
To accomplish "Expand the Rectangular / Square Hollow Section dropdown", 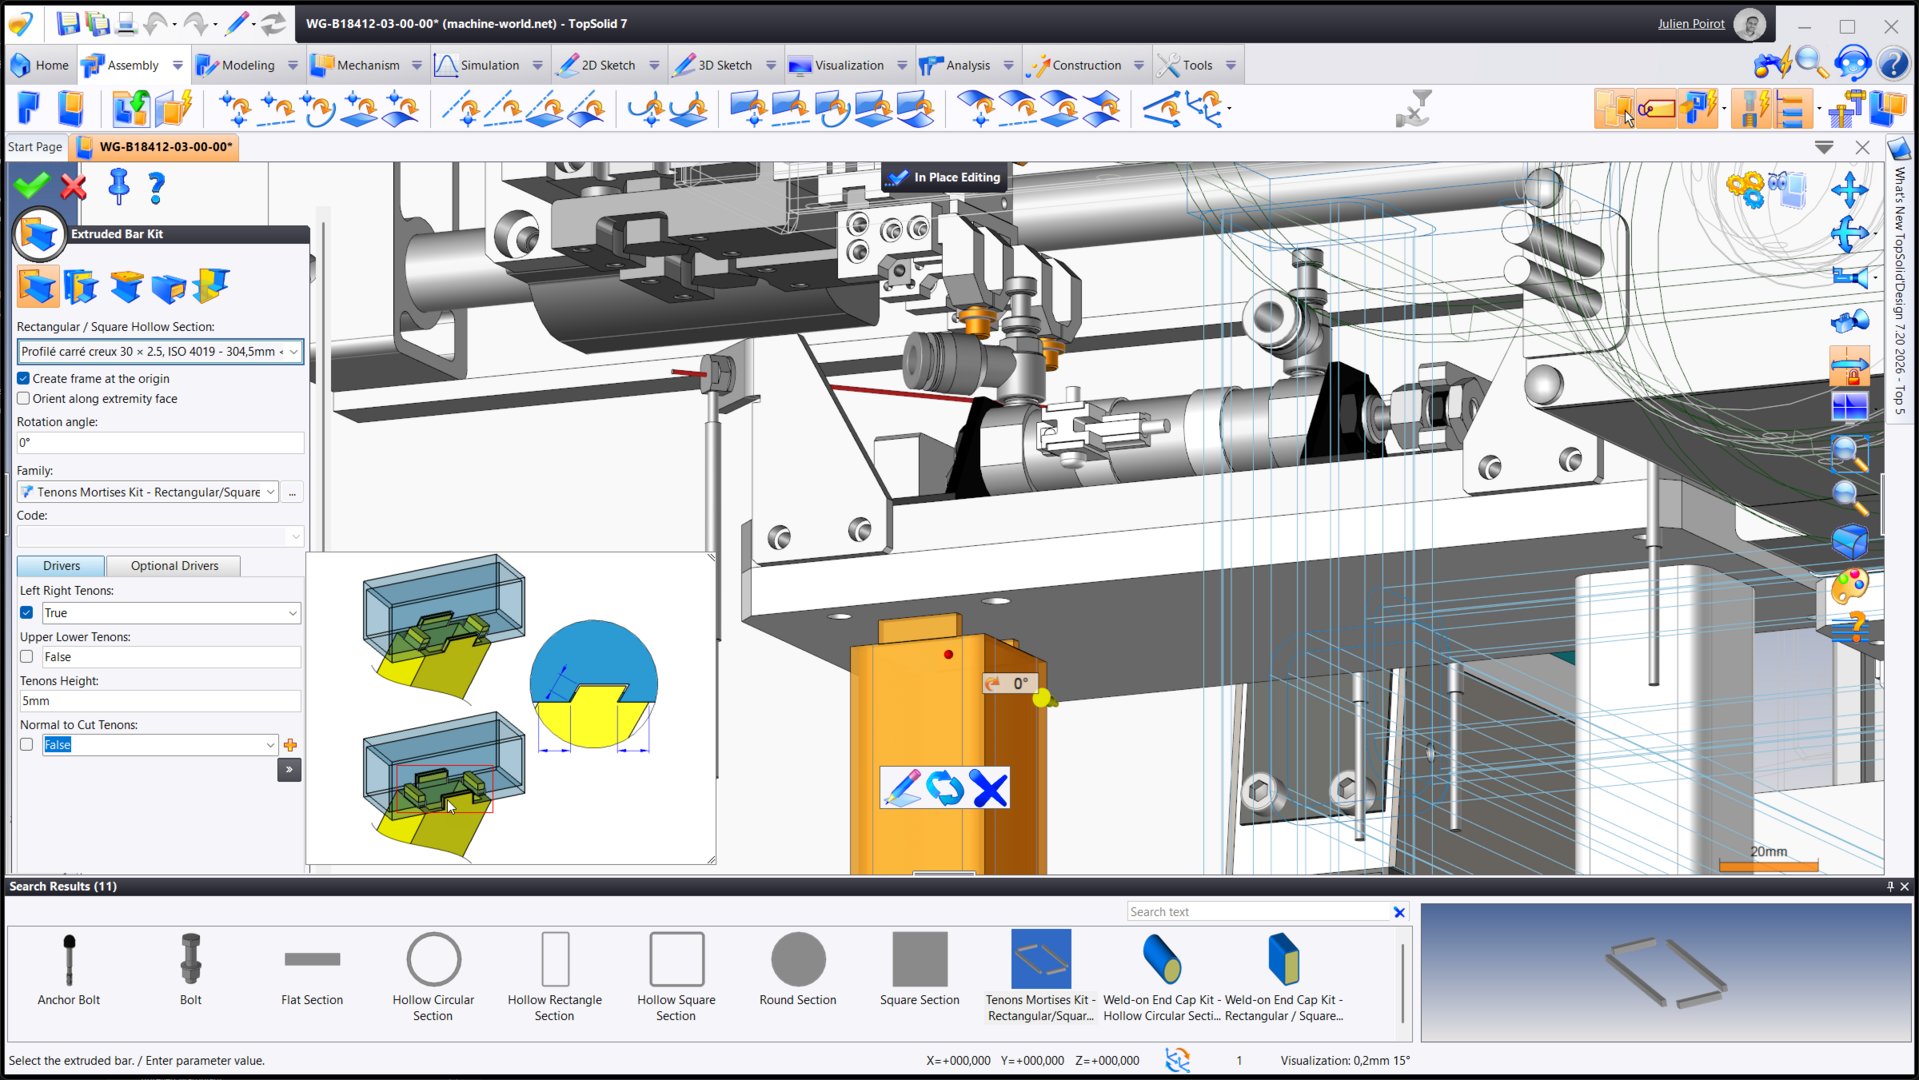I will click(294, 352).
